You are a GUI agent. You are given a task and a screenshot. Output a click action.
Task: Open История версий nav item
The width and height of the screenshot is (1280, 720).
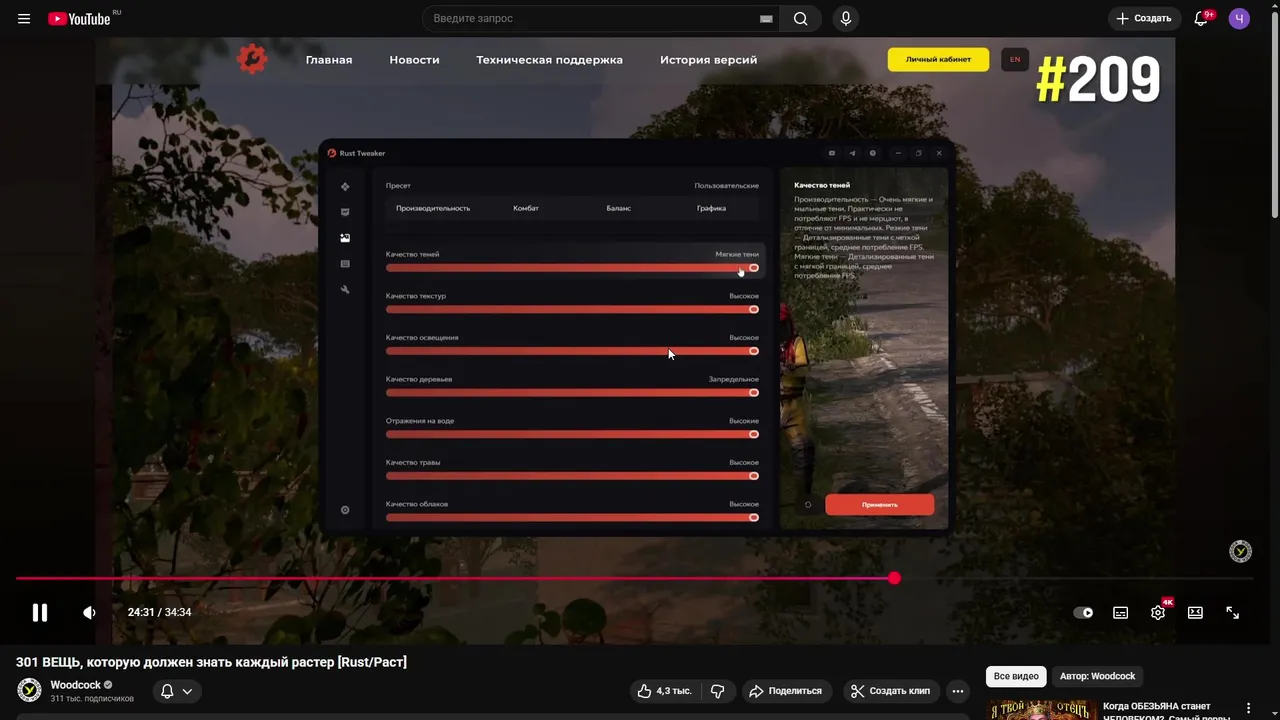(x=708, y=60)
